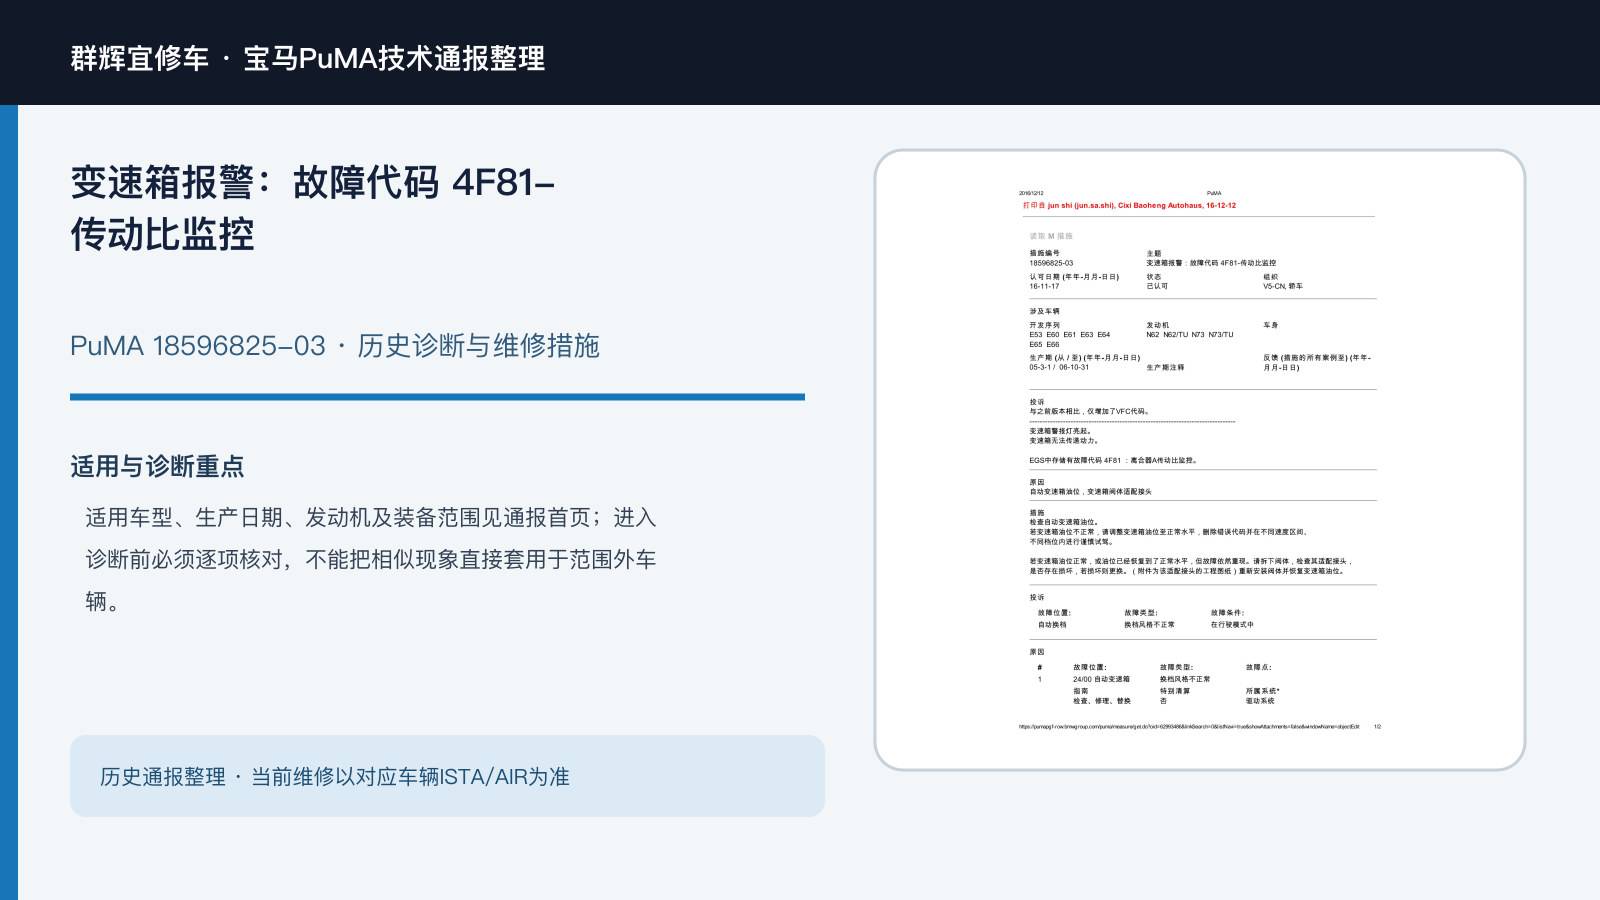Click the header title 群辉宜修车 · 宝马PuMA技术通报整理
1600x900 pixels.
pos(308,58)
